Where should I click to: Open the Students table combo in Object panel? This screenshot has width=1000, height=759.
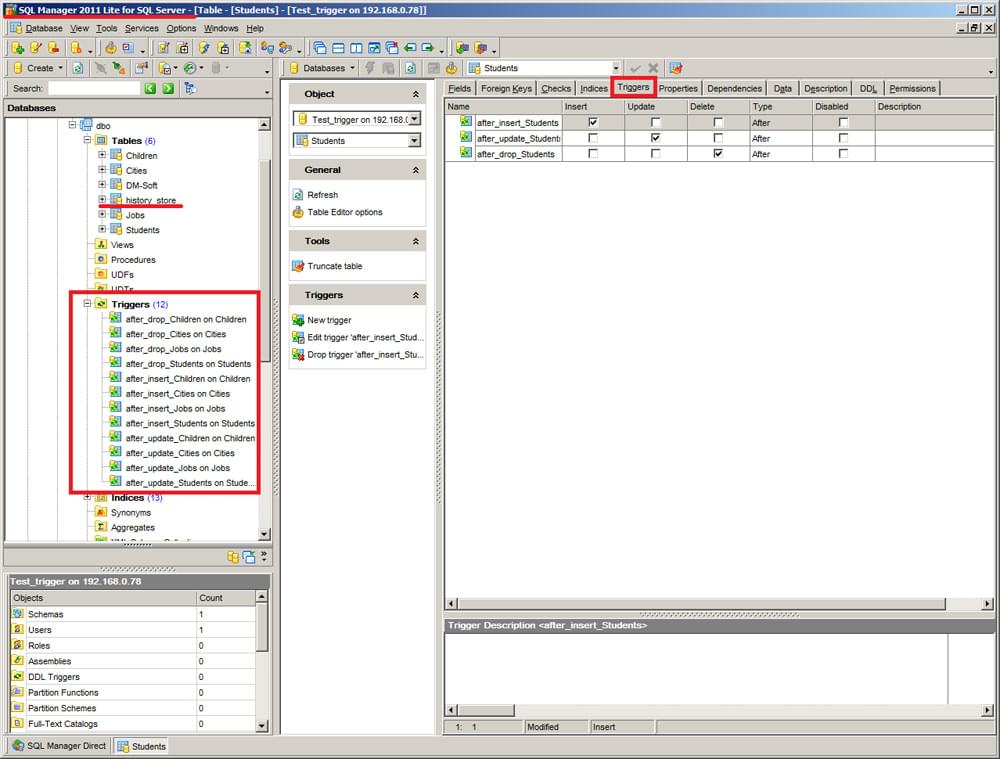click(415, 140)
